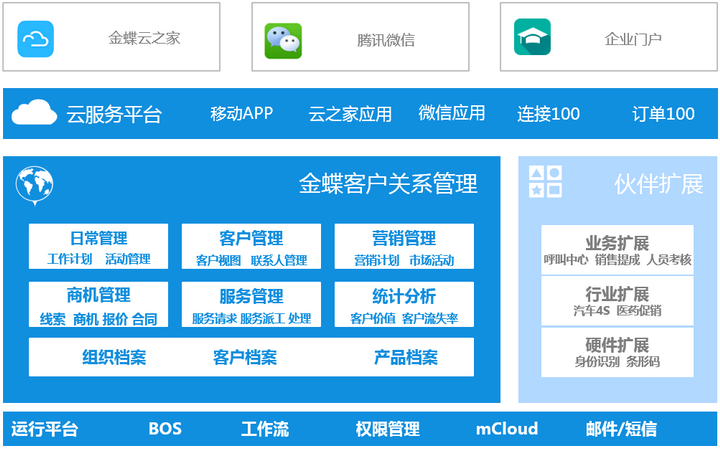
Task: Open the 服务管理 module heading
Action: [251, 297]
